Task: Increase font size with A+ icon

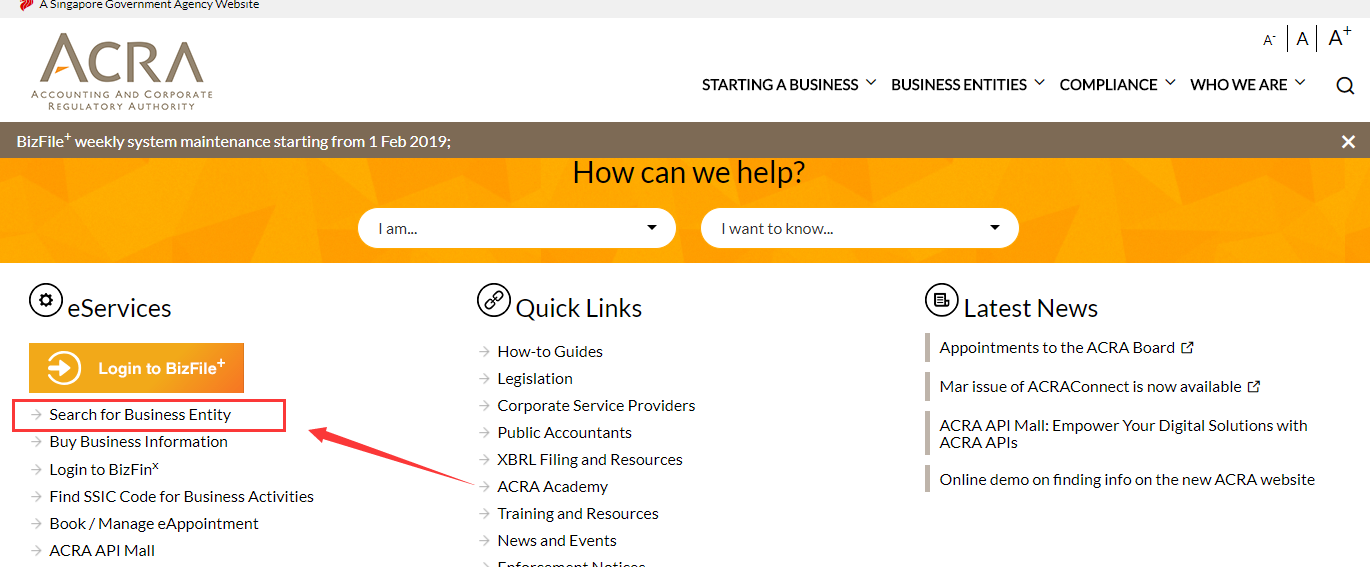Action: pyautogui.click(x=1339, y=38)
